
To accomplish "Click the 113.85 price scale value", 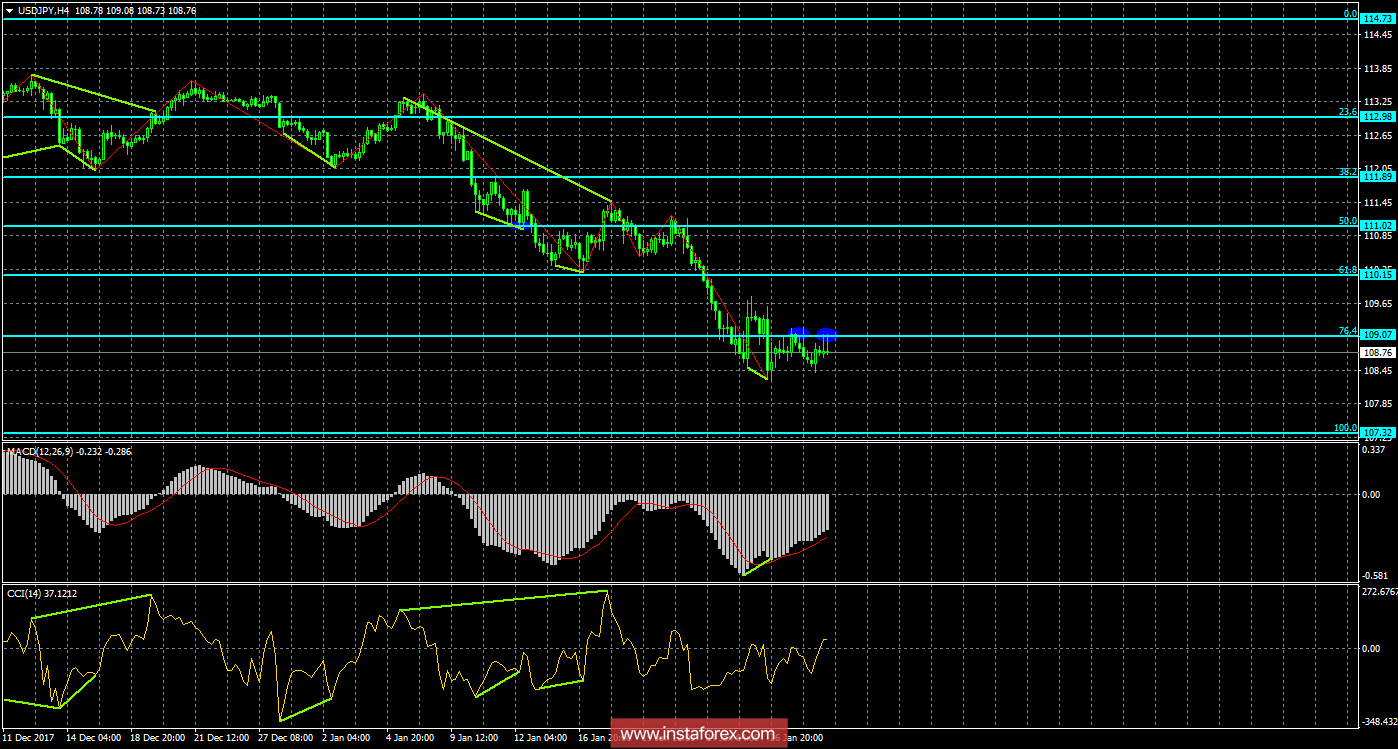I will [1377, 68].
